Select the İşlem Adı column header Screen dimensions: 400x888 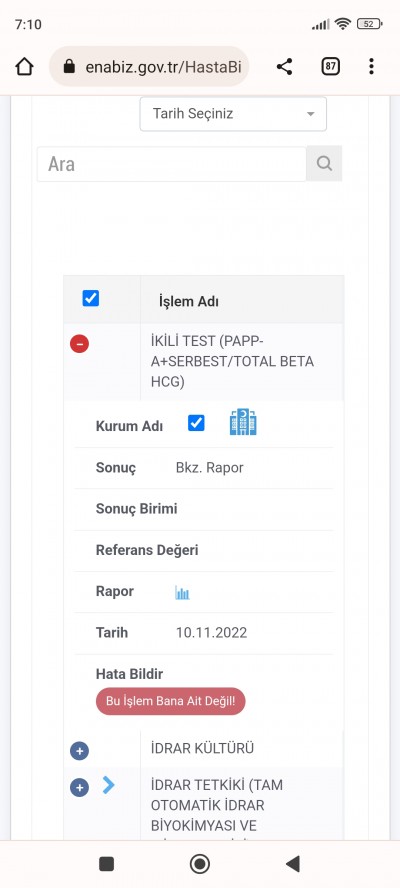point(189,301)
